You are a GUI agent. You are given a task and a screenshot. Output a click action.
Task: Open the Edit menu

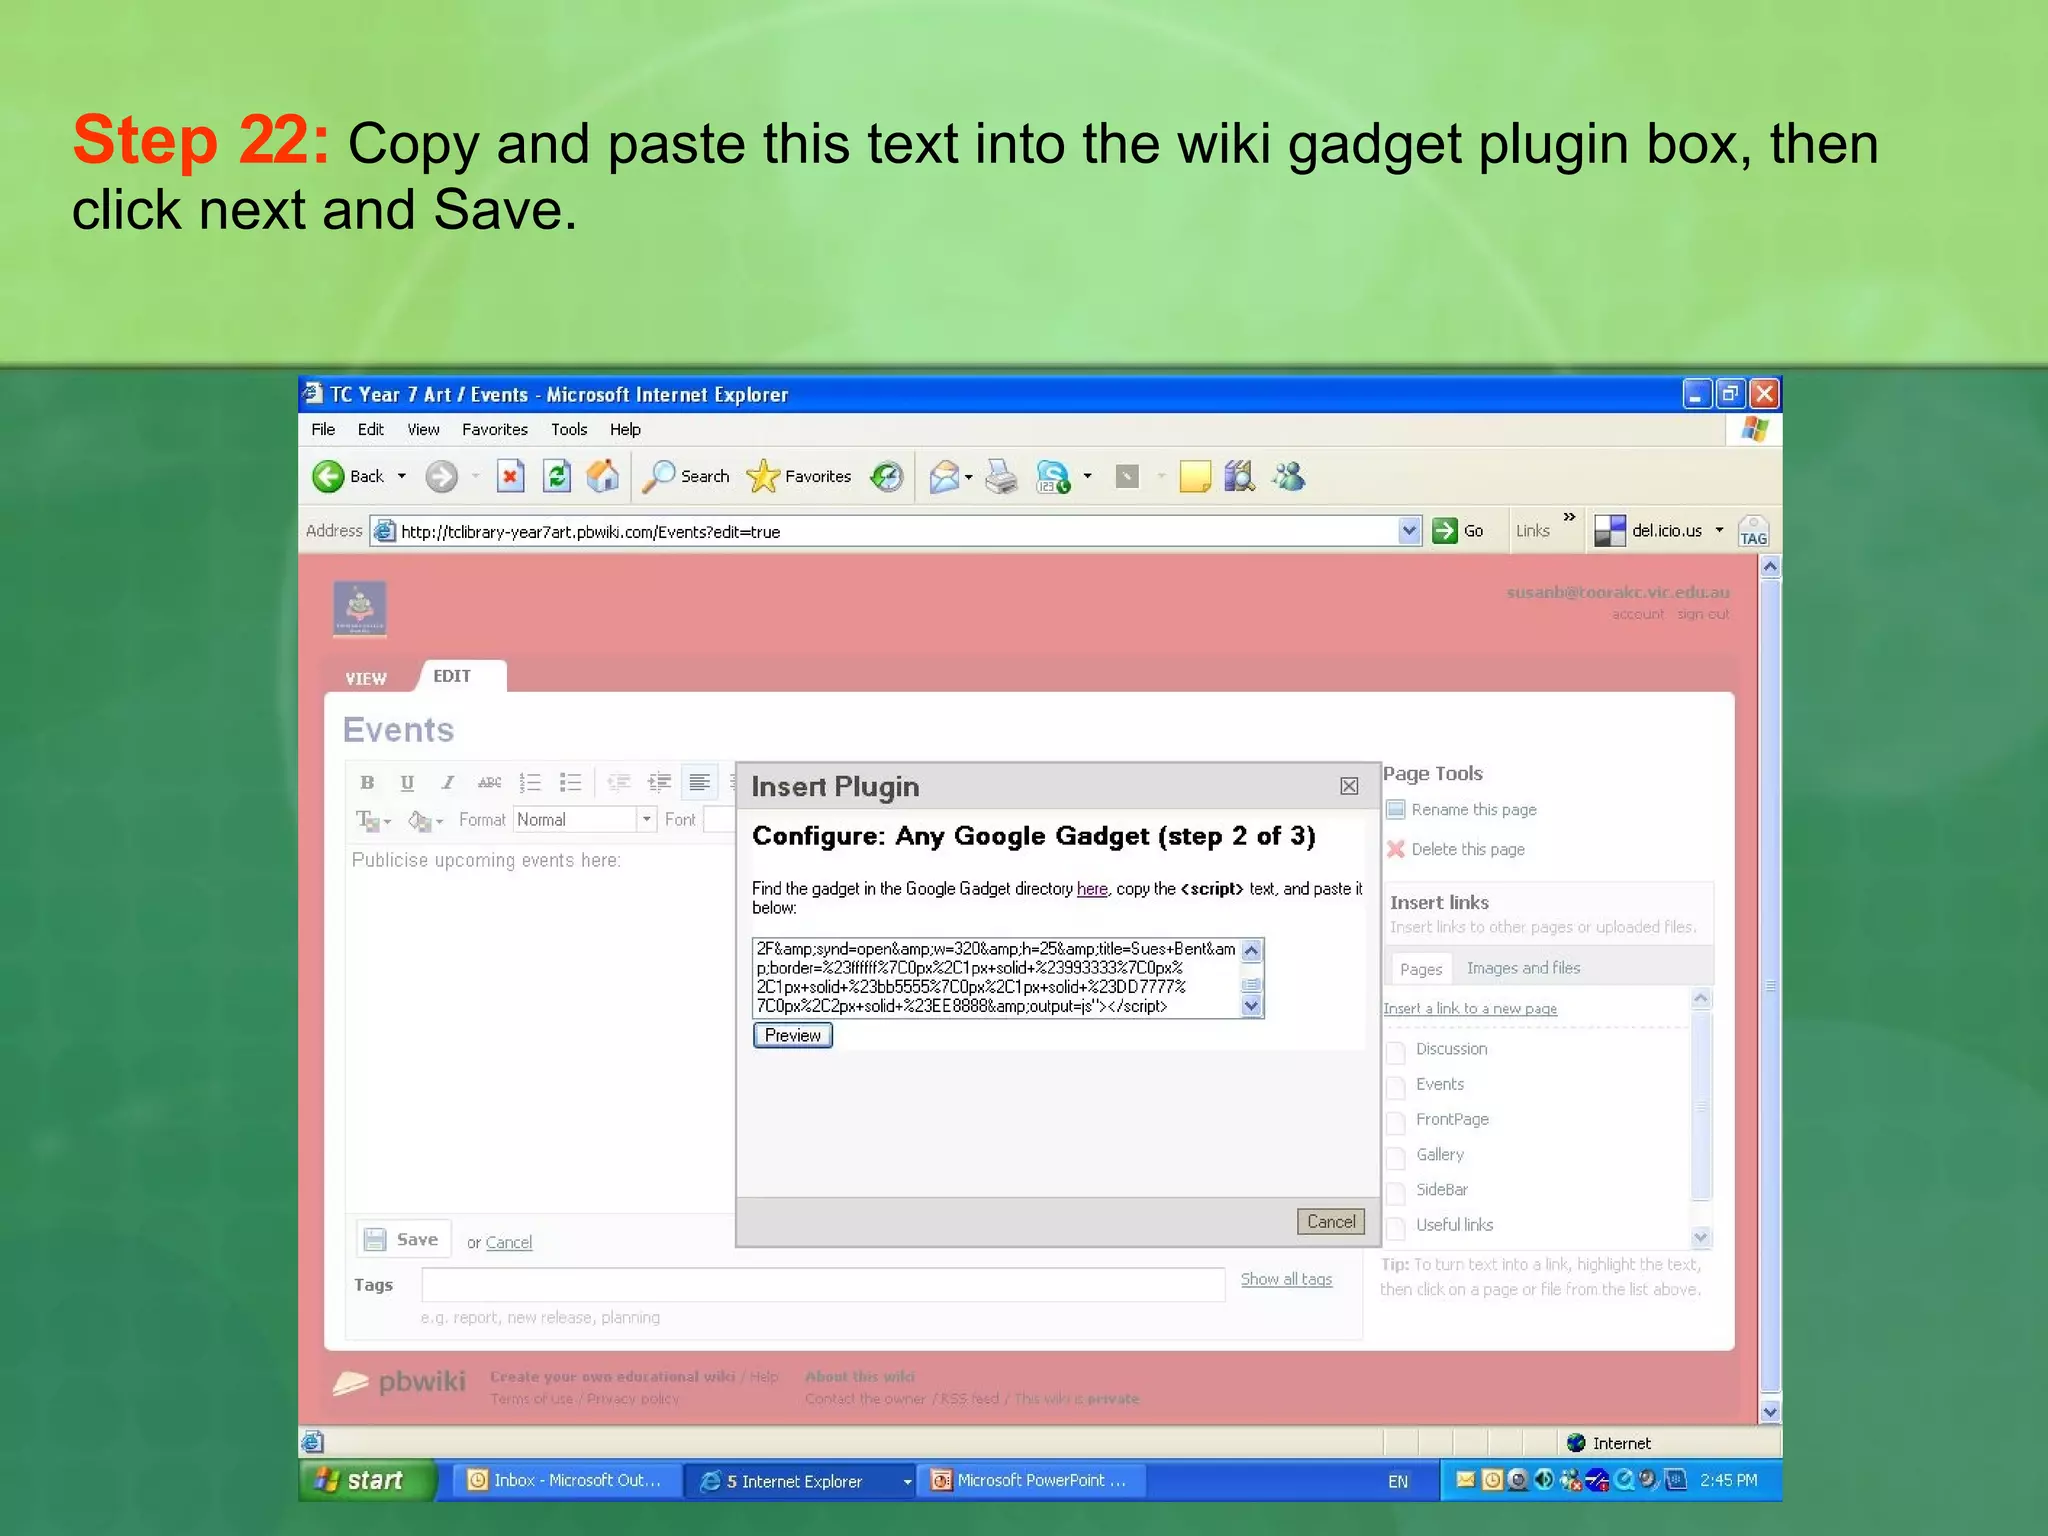pos(371,429)
